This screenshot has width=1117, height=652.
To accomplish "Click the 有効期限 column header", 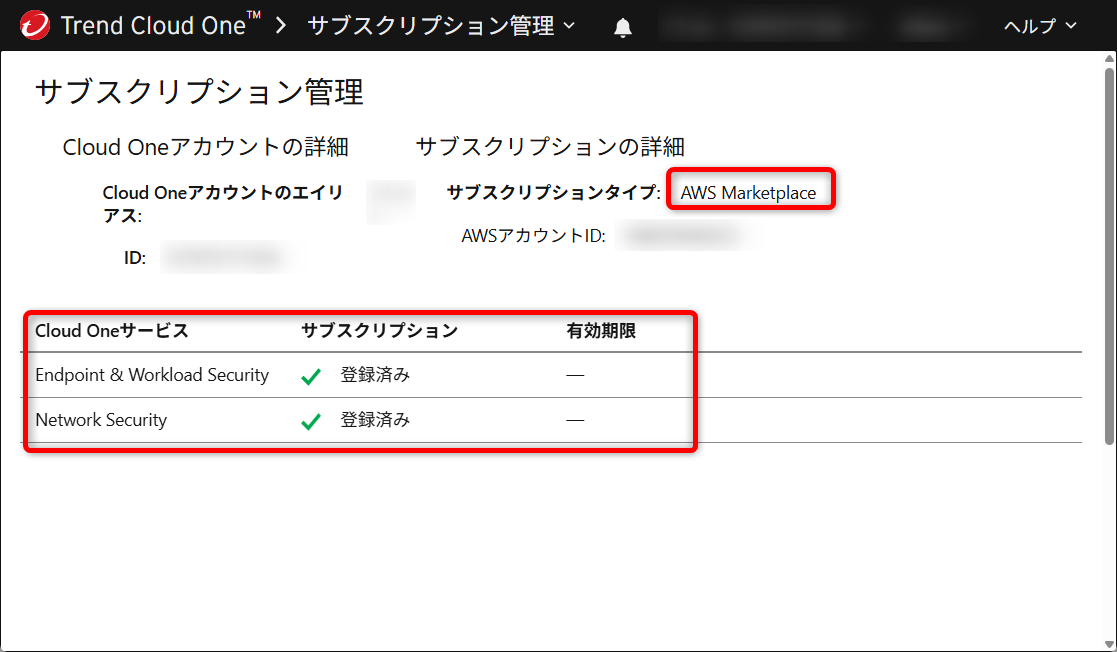I will pyautogui.click(x=601, y=331).
